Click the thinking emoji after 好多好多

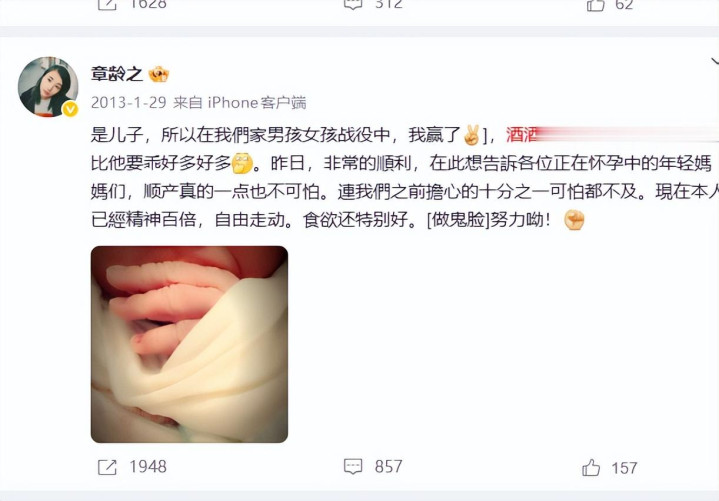242,164
